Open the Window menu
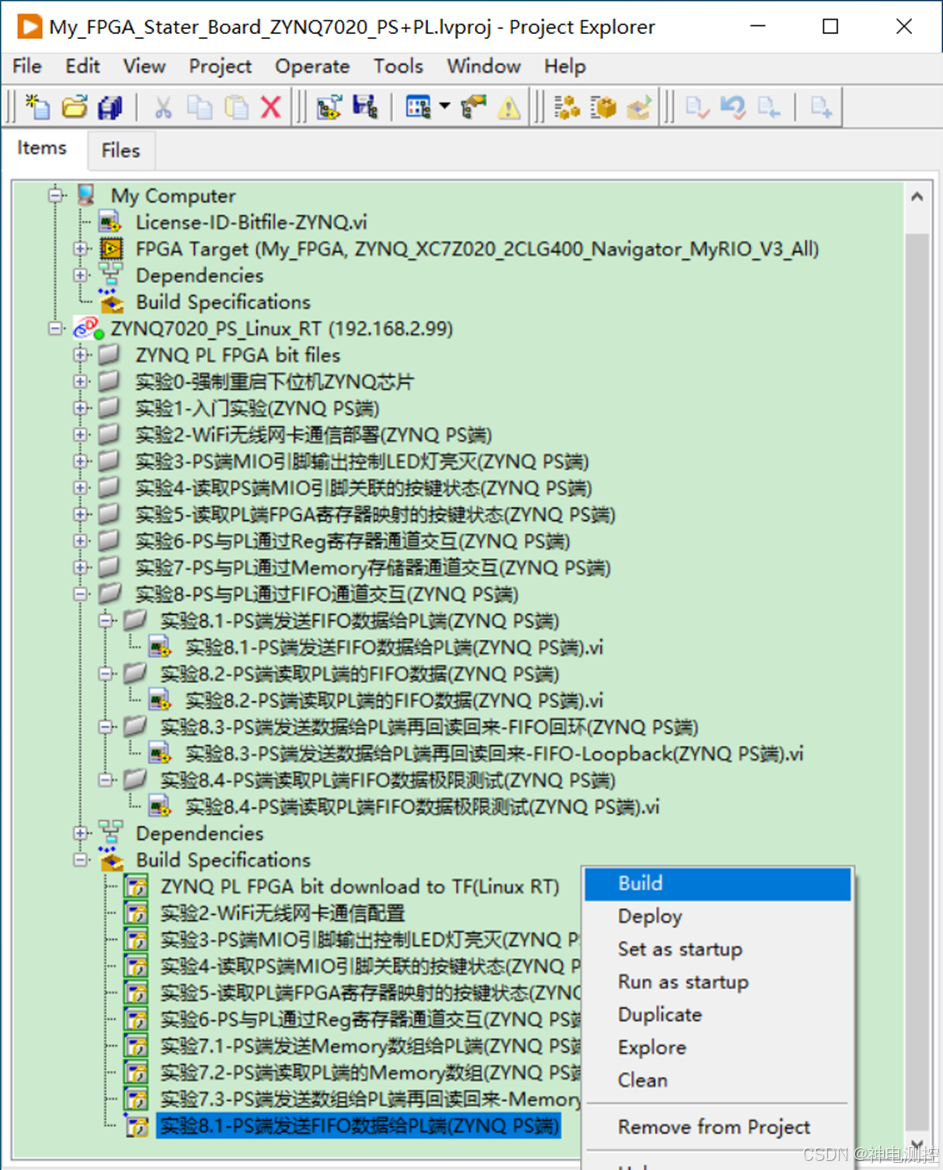943x1170 pixels. click(x=483, y=66)
